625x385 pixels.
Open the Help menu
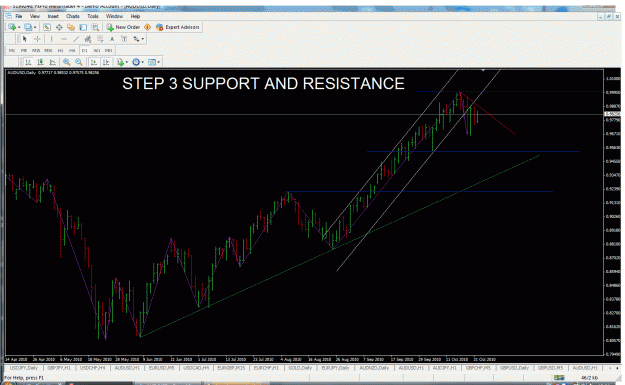(x=136, y=16)
